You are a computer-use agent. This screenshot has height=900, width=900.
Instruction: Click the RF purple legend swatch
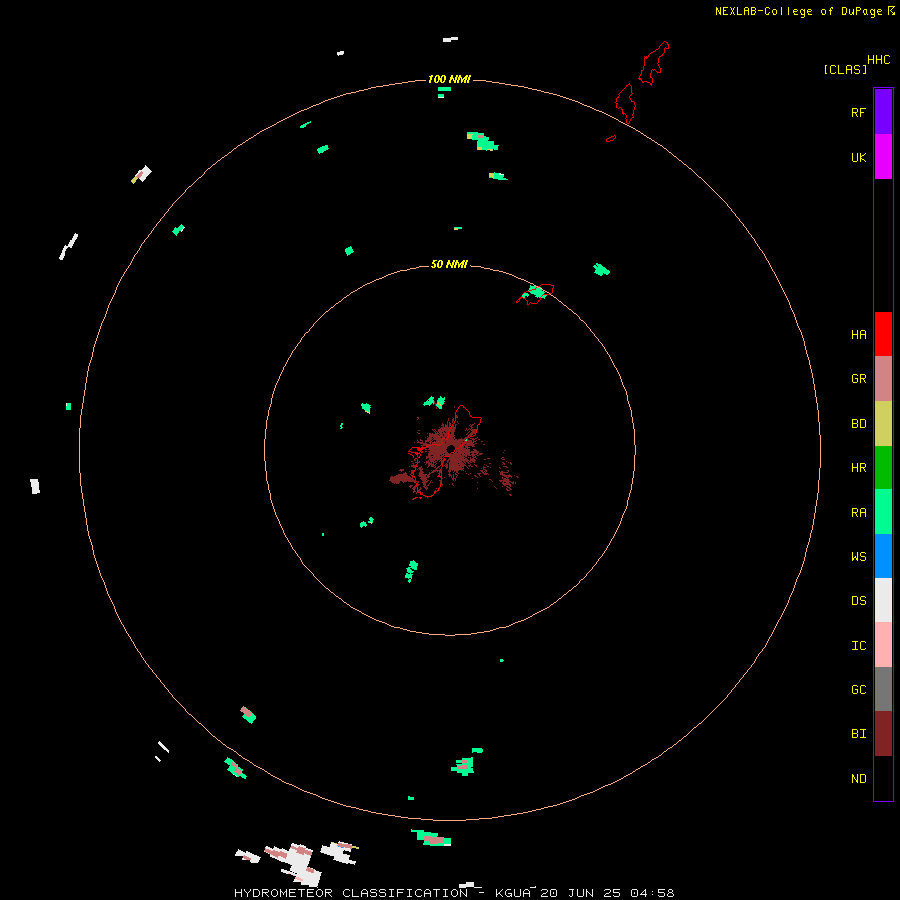click(x=883, y=111)
